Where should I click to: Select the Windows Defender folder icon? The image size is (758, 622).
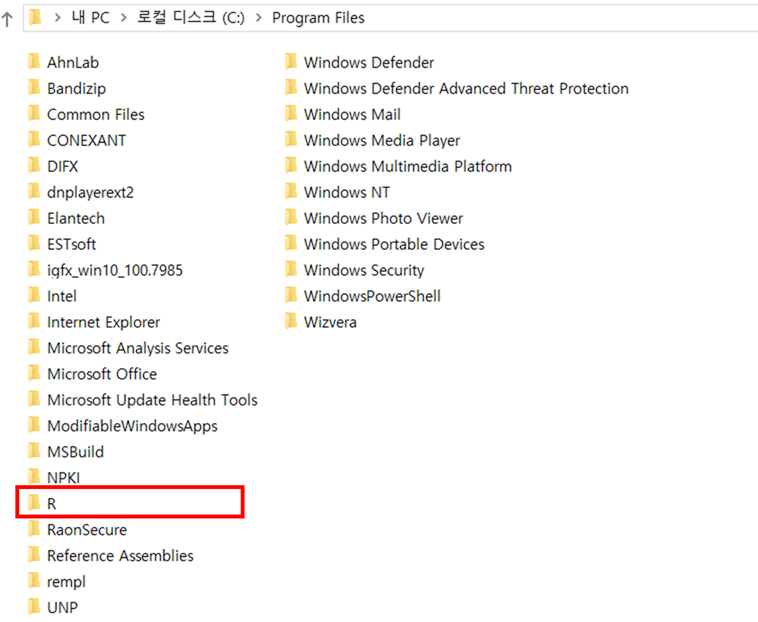pyautogui.click(x=291, y=62)
